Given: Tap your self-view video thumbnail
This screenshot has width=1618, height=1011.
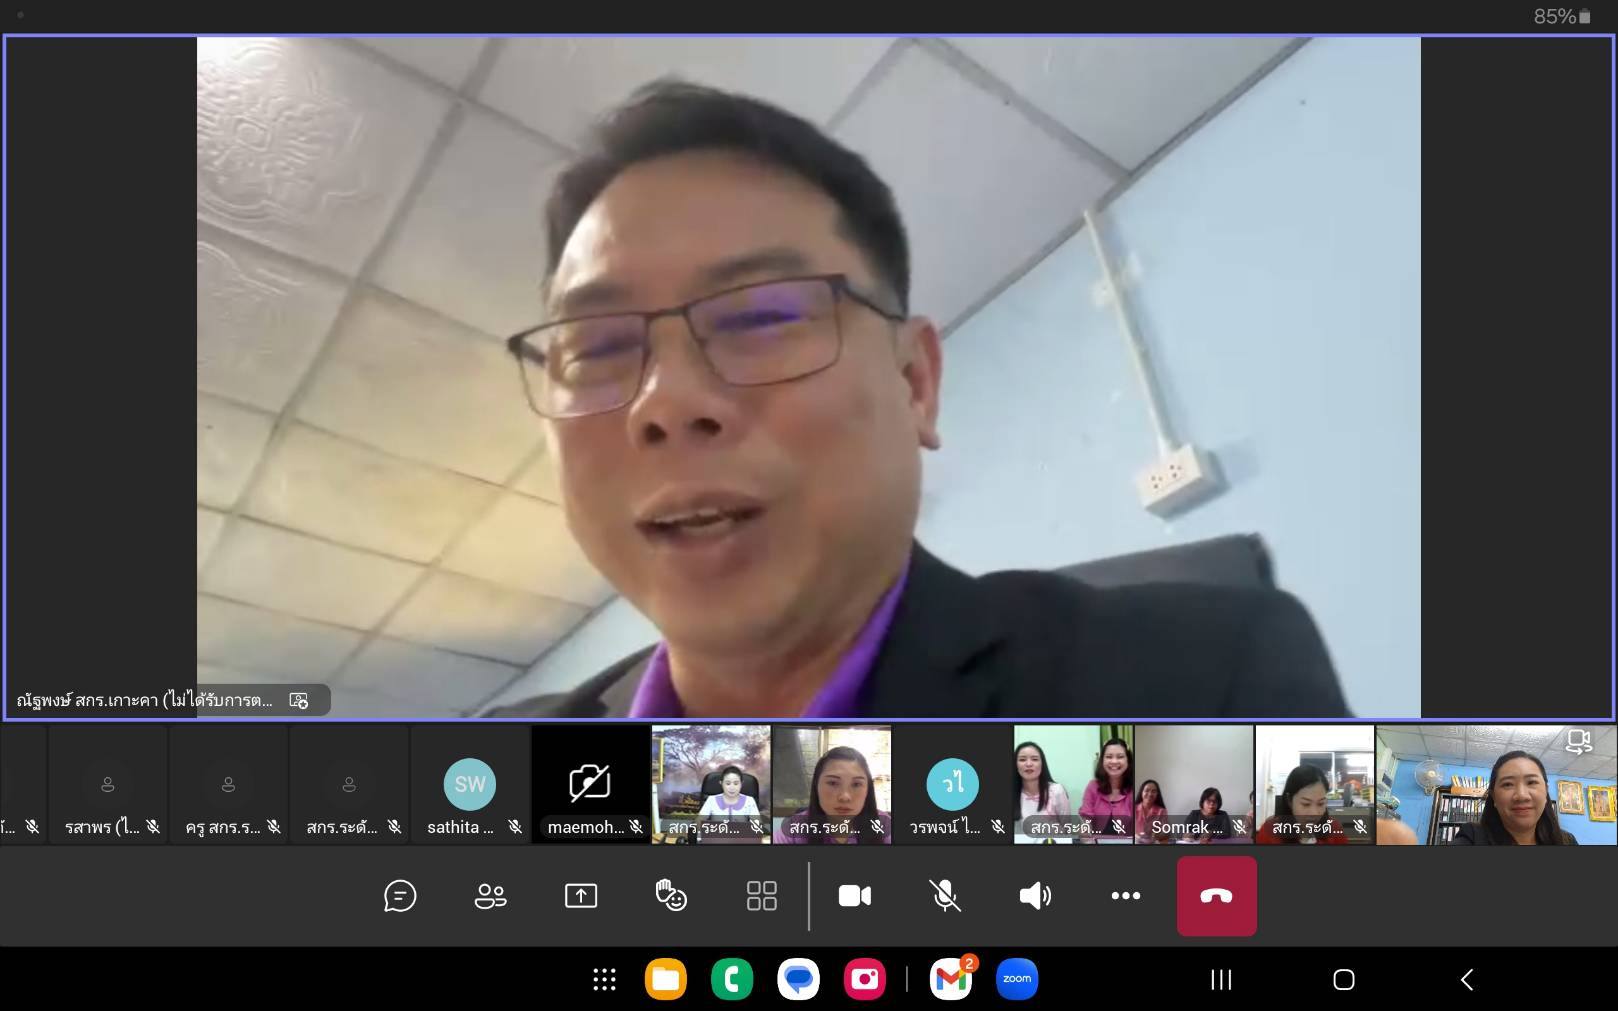Looking at the screenshot, I should pos(1496,786).
